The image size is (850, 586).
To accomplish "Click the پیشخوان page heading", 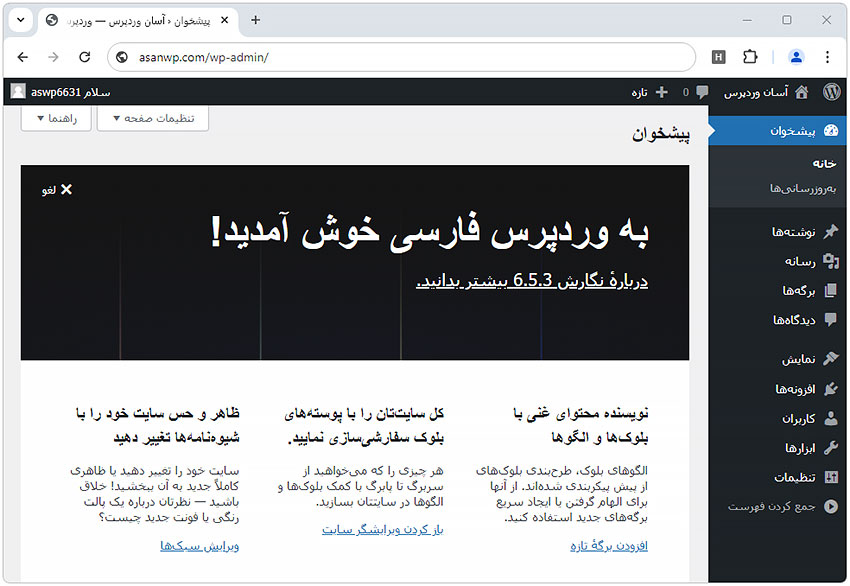I will [661, 133].
